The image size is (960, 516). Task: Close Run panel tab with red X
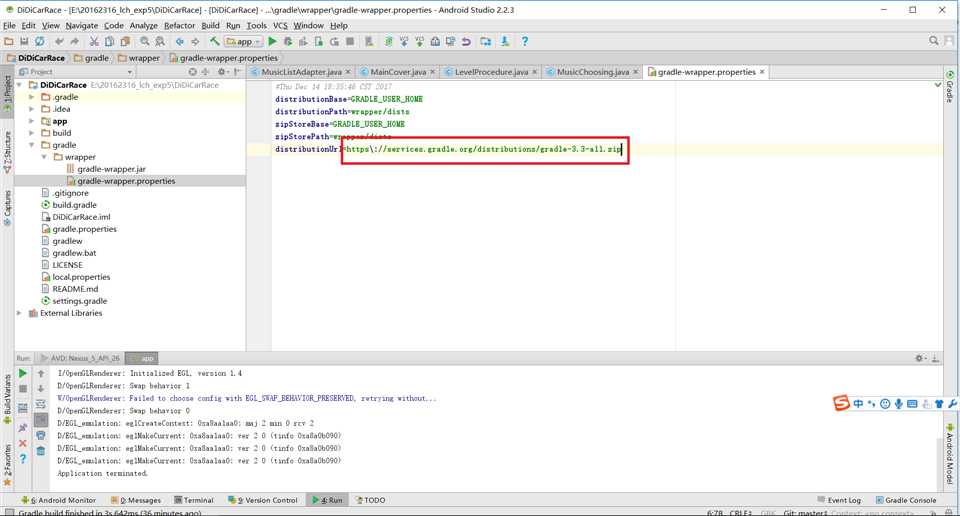click(x=23, y=443)
